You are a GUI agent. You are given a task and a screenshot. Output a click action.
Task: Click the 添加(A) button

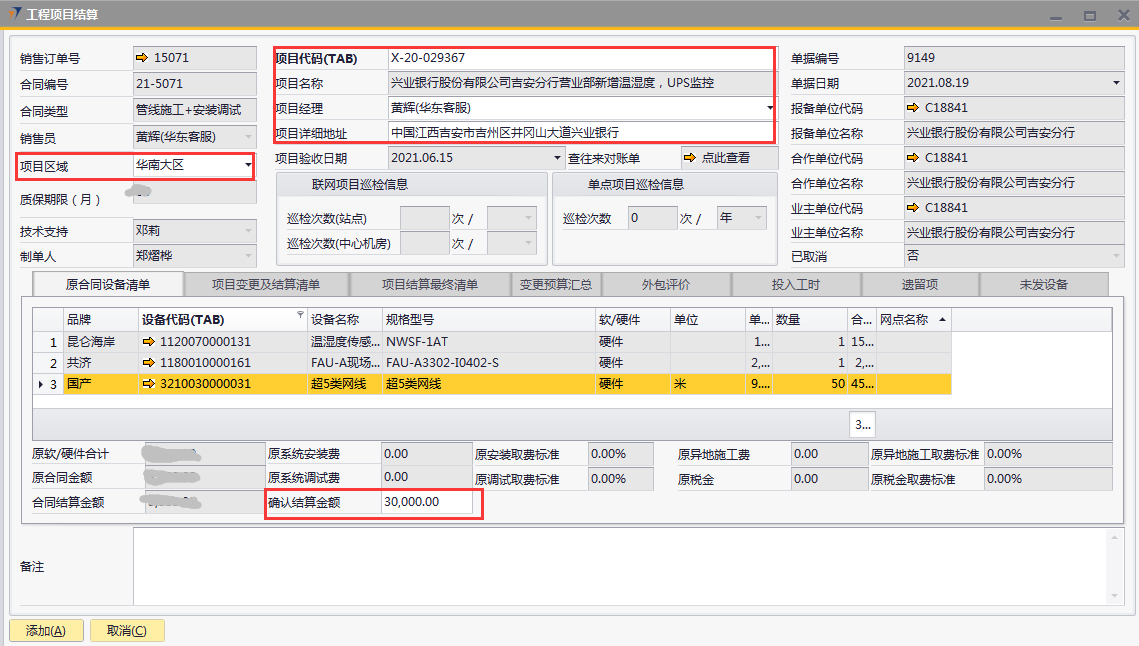tap(45, 631)
